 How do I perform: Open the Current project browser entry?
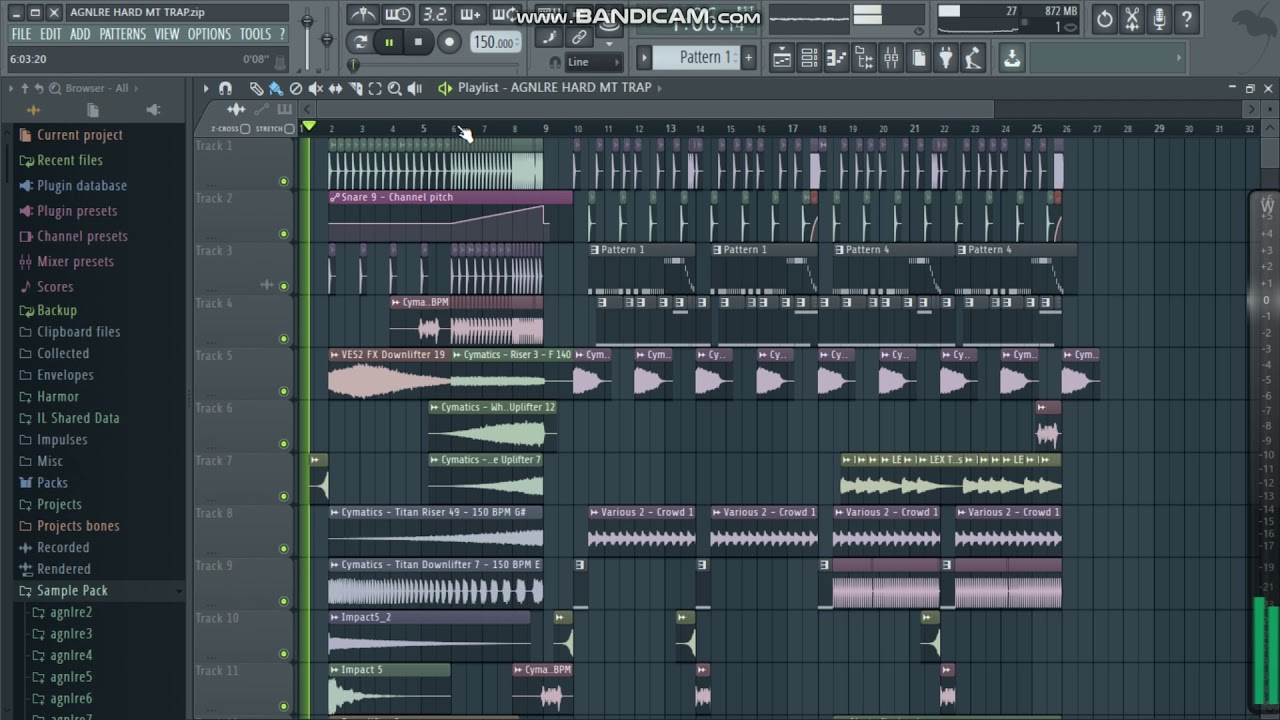click(79, 135)
